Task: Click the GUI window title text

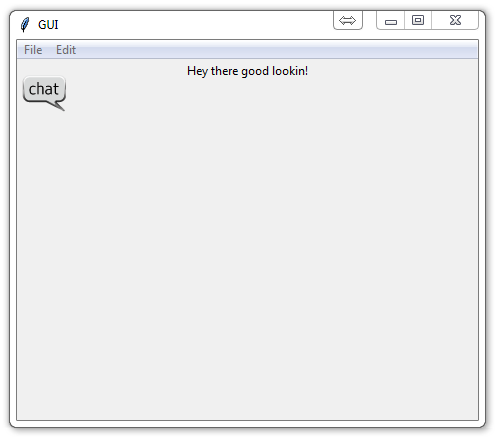Action: 48,25
